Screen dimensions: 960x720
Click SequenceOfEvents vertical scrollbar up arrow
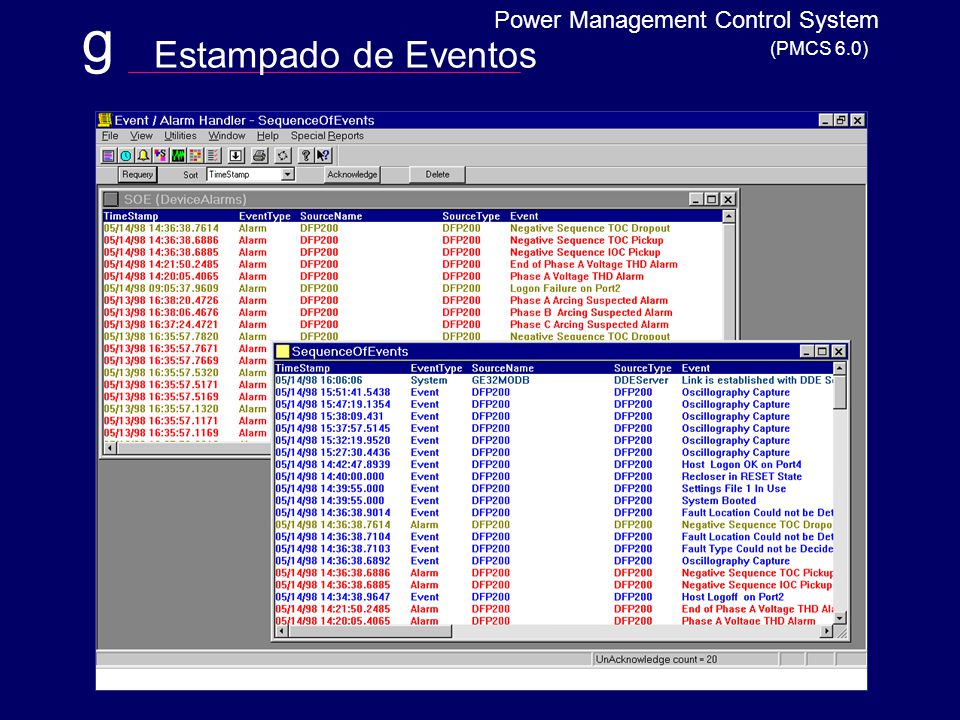pos(839,368)
